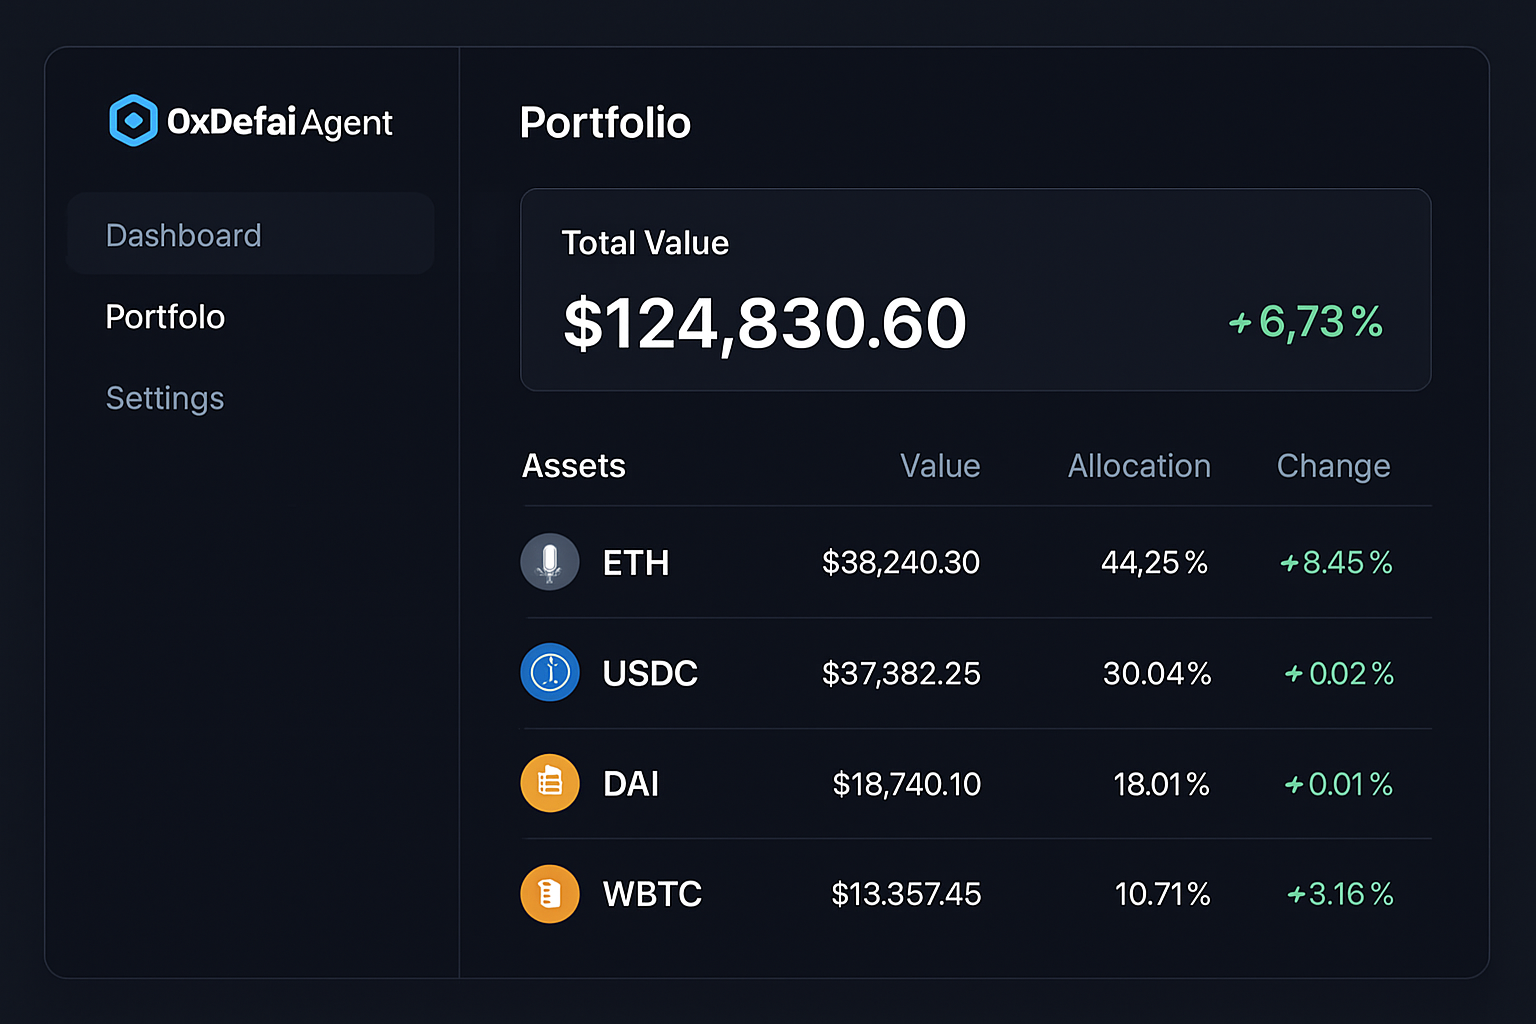Click the WBTC token icon
The image size is (1536, 1024).
click(x=550, y=893)
